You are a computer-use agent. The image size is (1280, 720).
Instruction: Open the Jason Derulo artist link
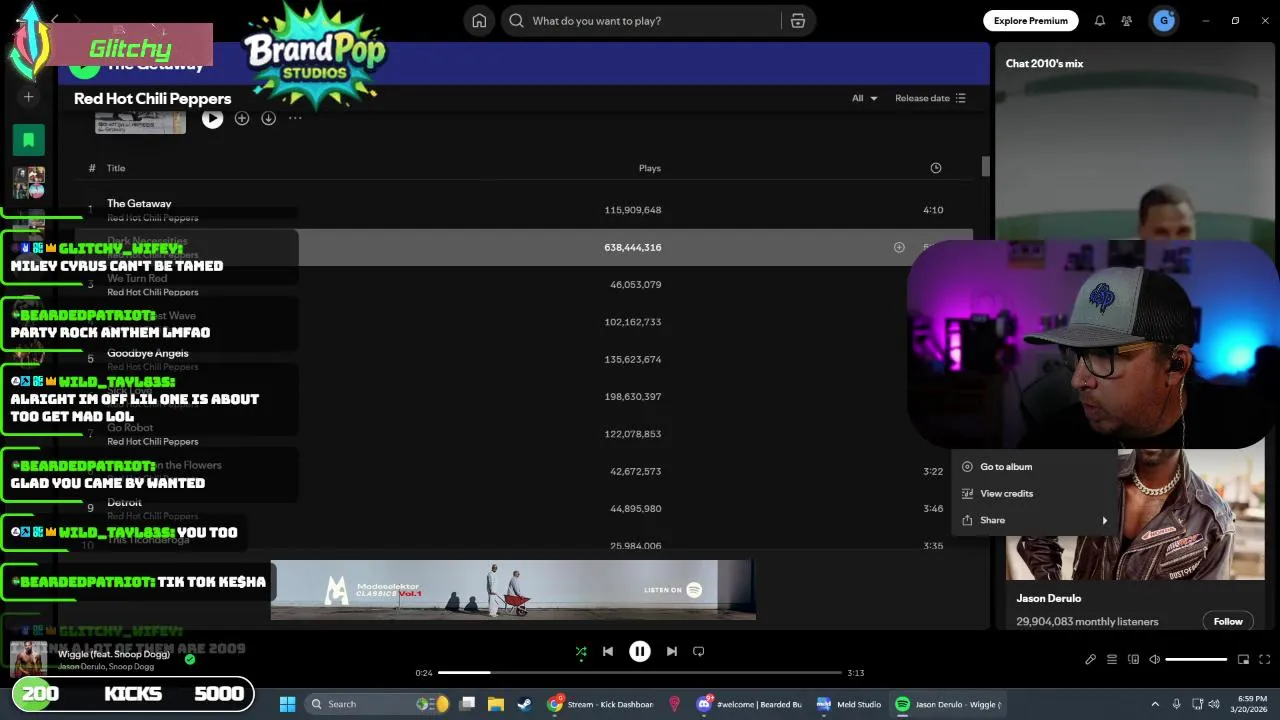(x=1048, y=598)
